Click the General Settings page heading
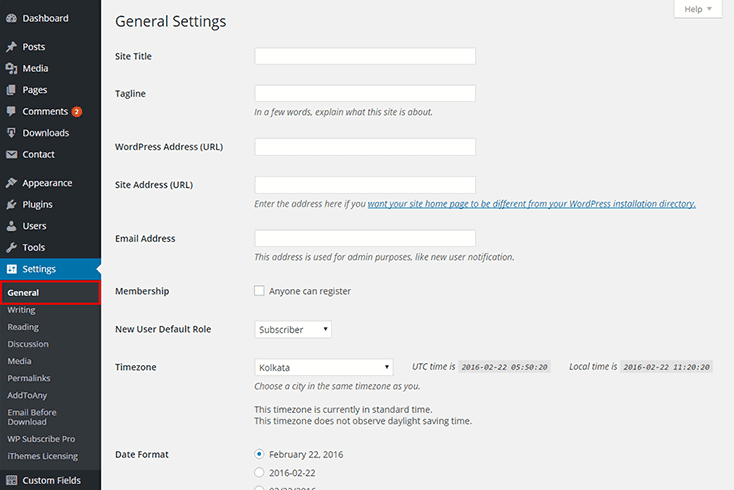 (171, 22)
